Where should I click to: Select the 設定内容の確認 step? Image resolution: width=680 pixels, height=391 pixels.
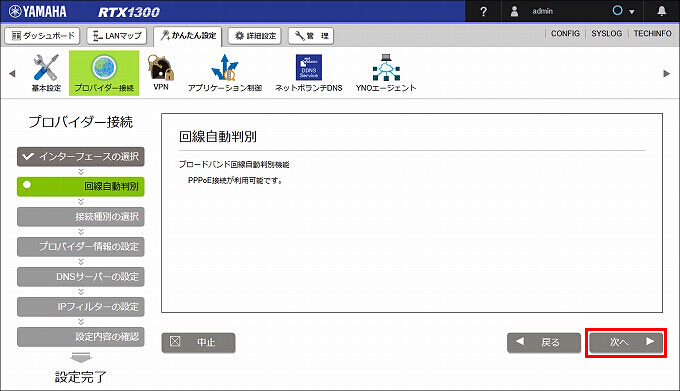(81, 336)
